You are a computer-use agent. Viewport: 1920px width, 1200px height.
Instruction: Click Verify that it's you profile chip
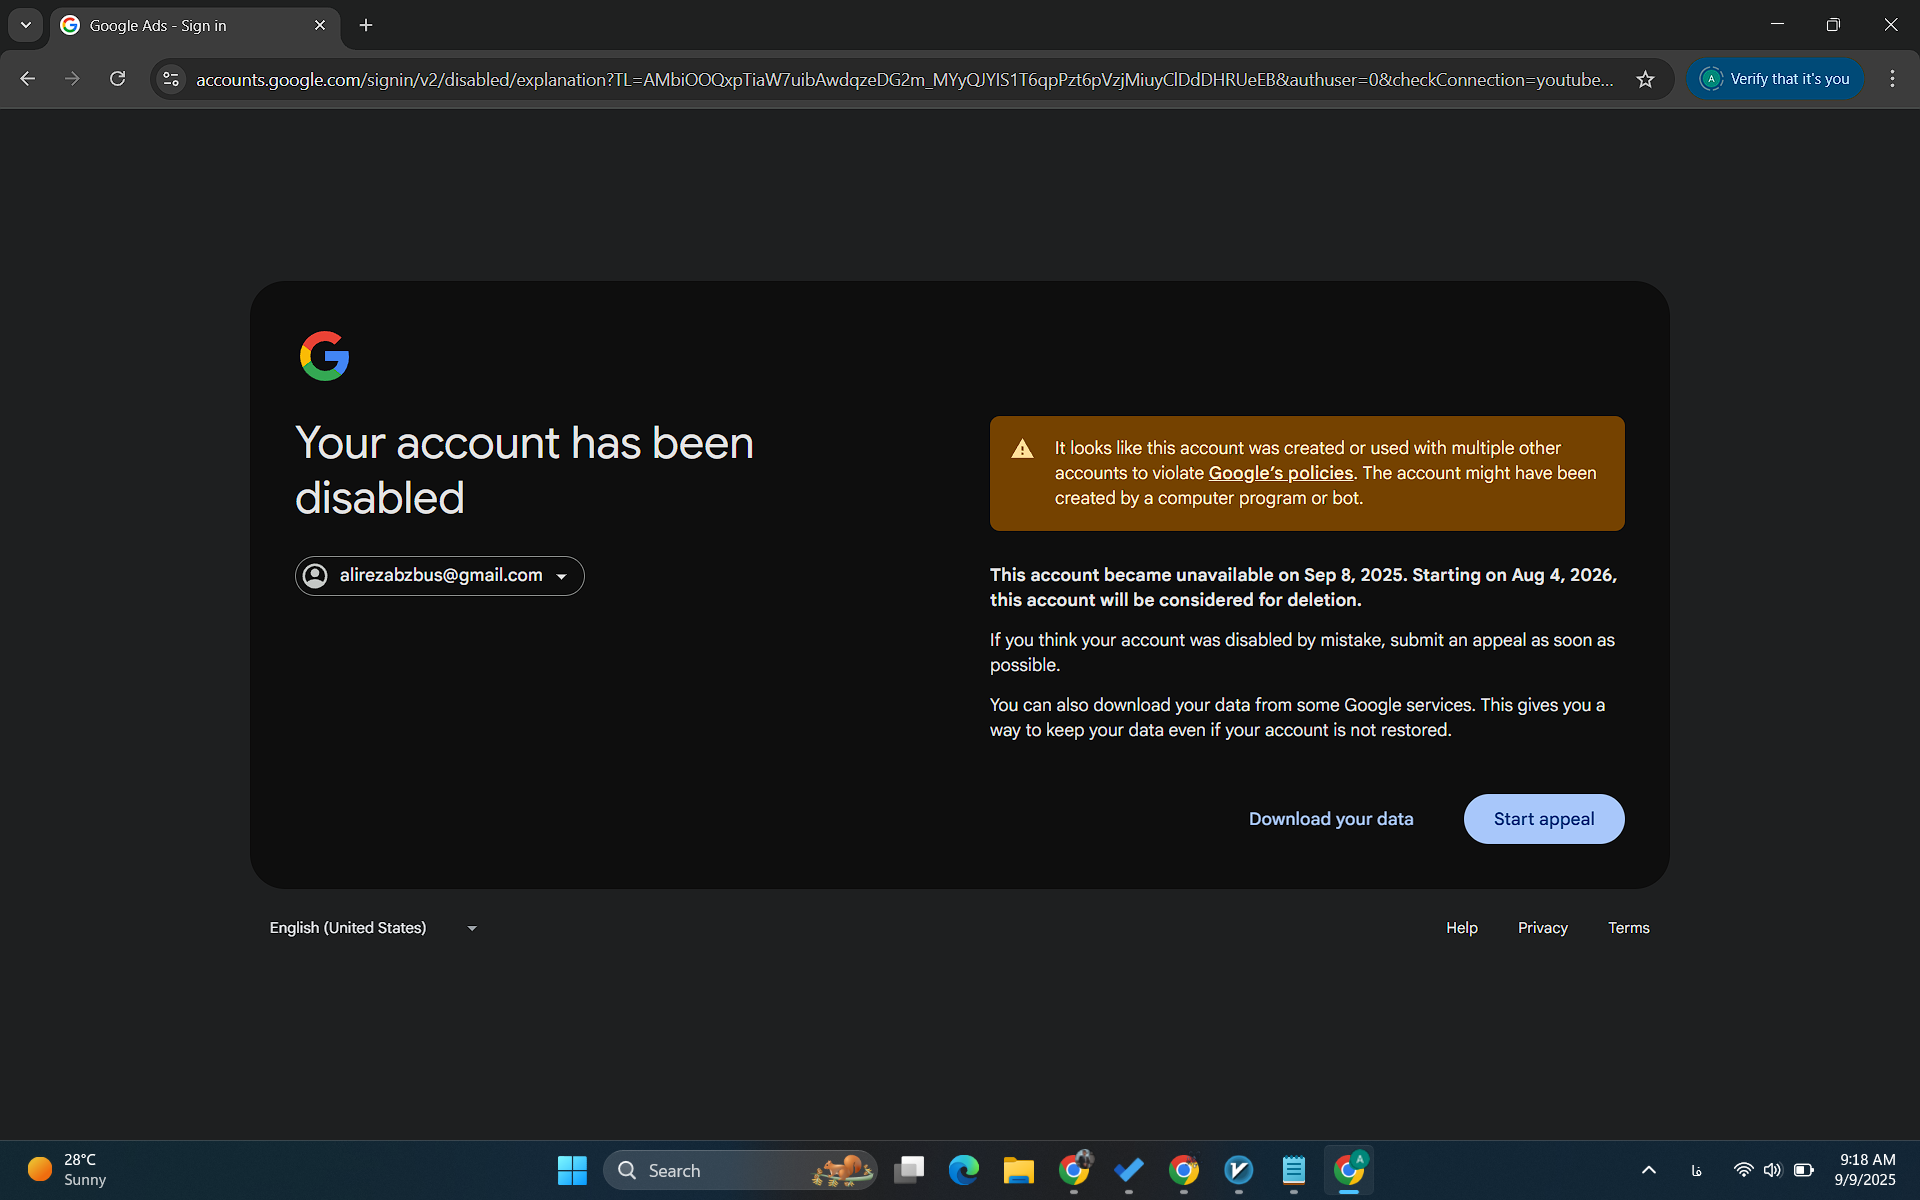click(x=1775, y=79)
